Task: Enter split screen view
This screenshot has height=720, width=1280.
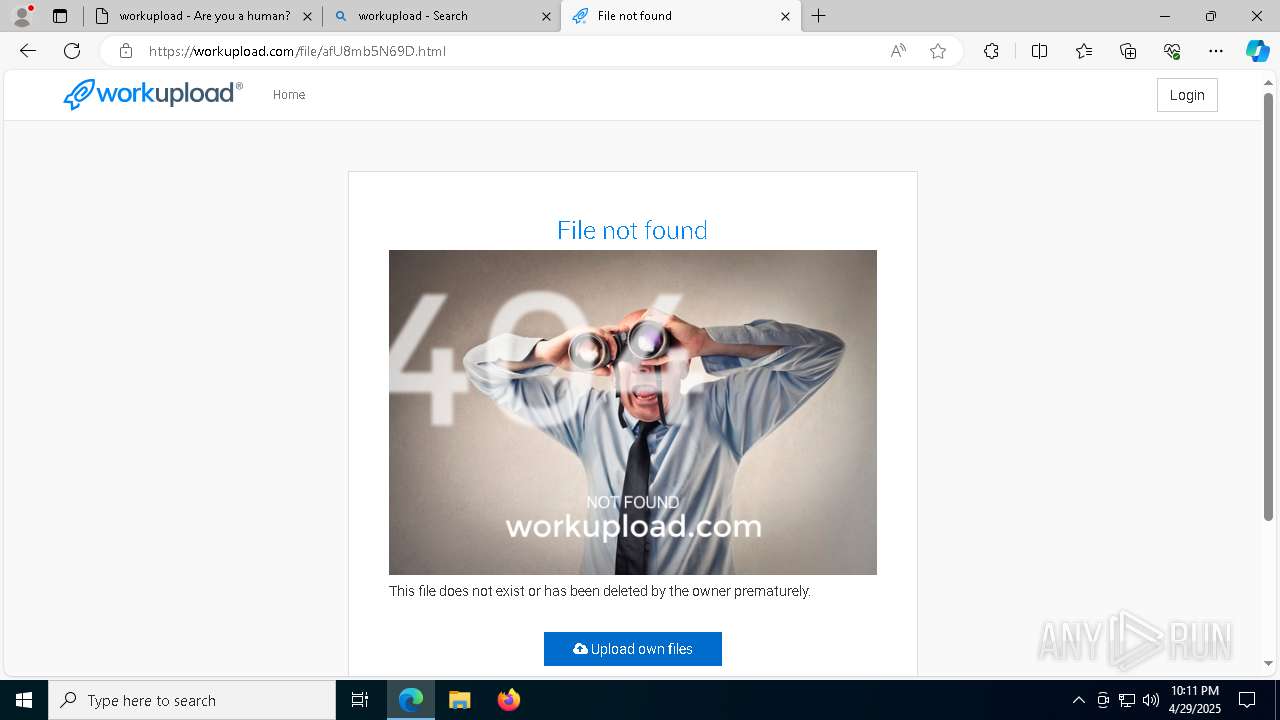Action: 1039,51
